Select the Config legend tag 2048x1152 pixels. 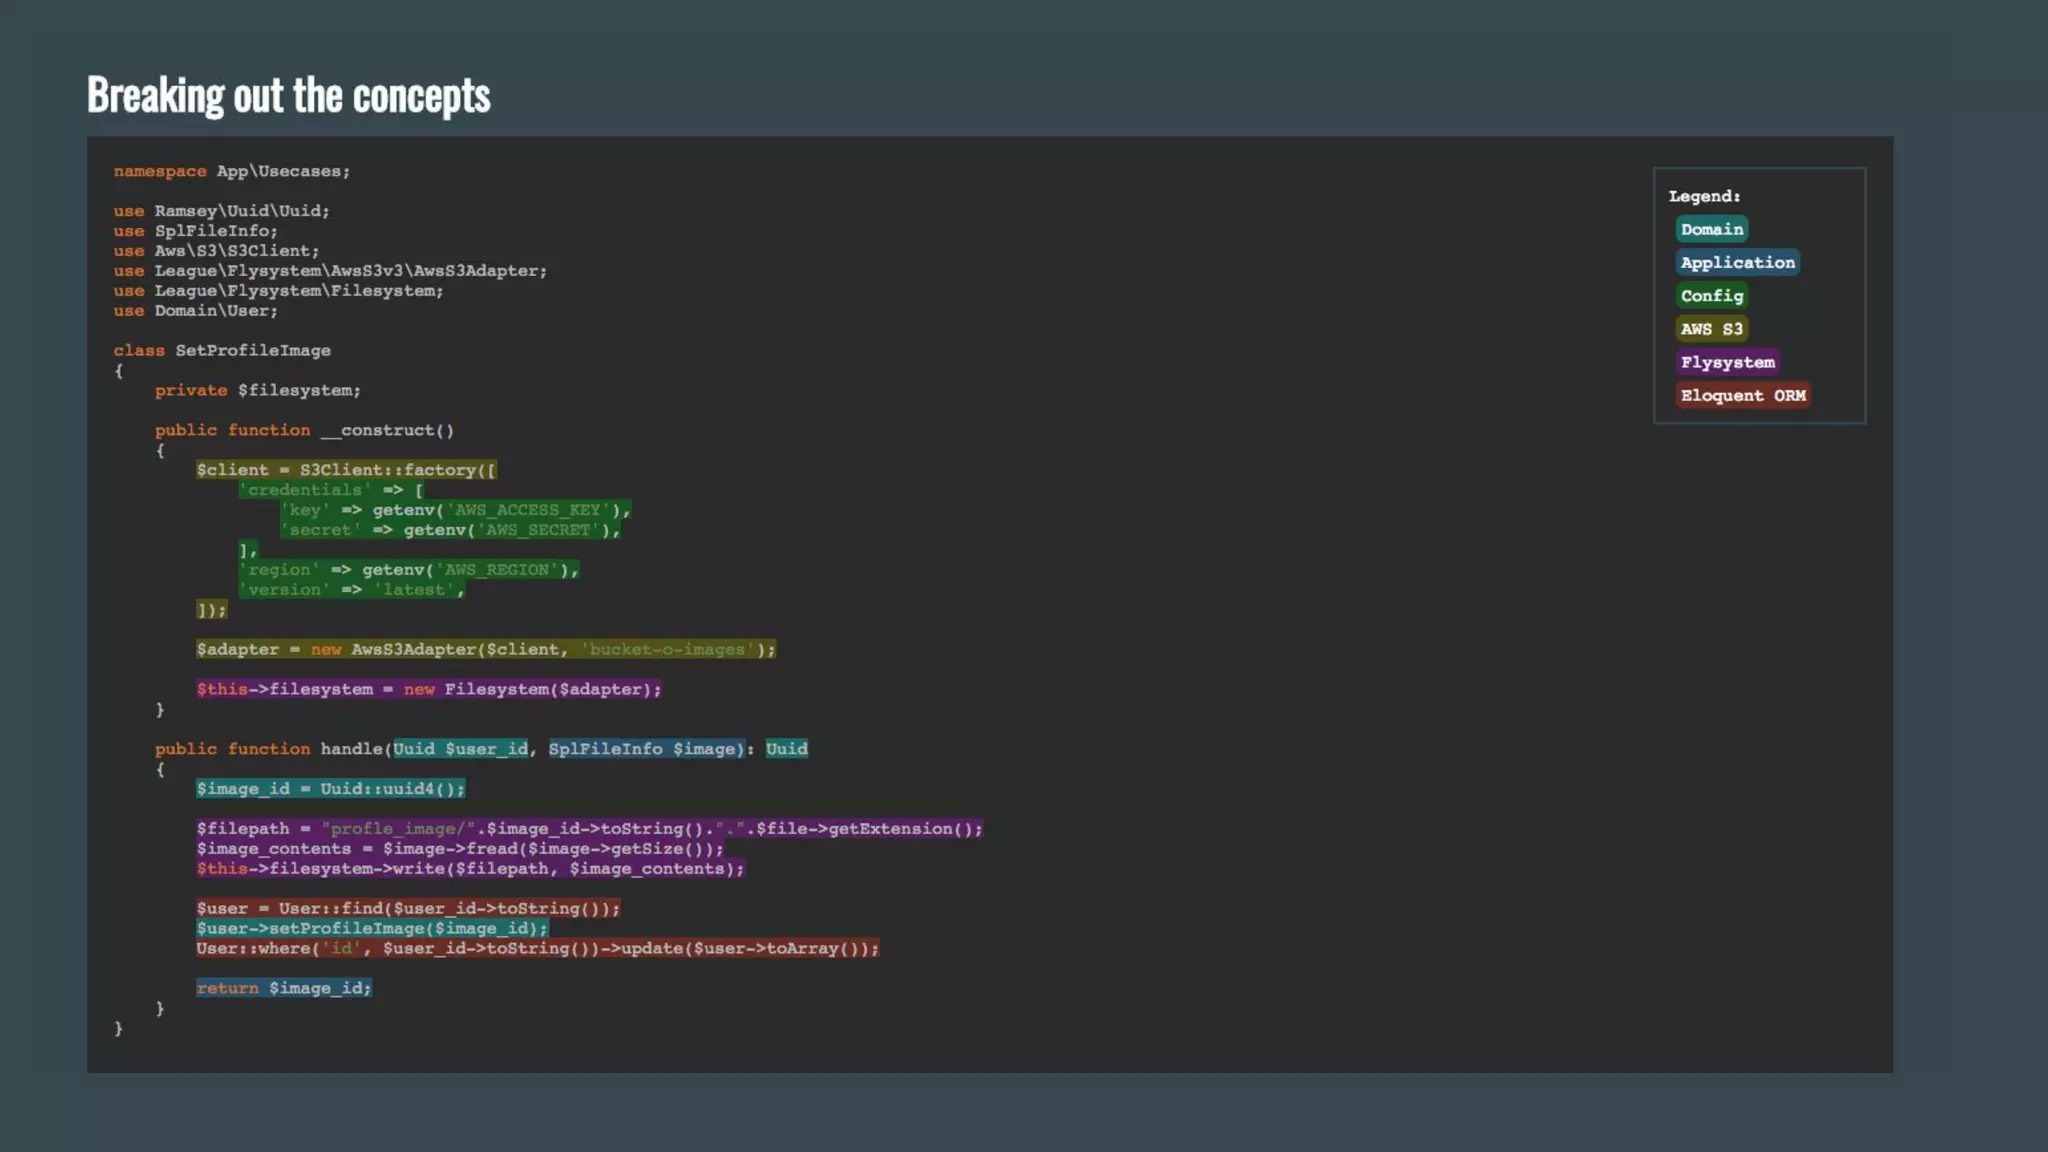1711,295
